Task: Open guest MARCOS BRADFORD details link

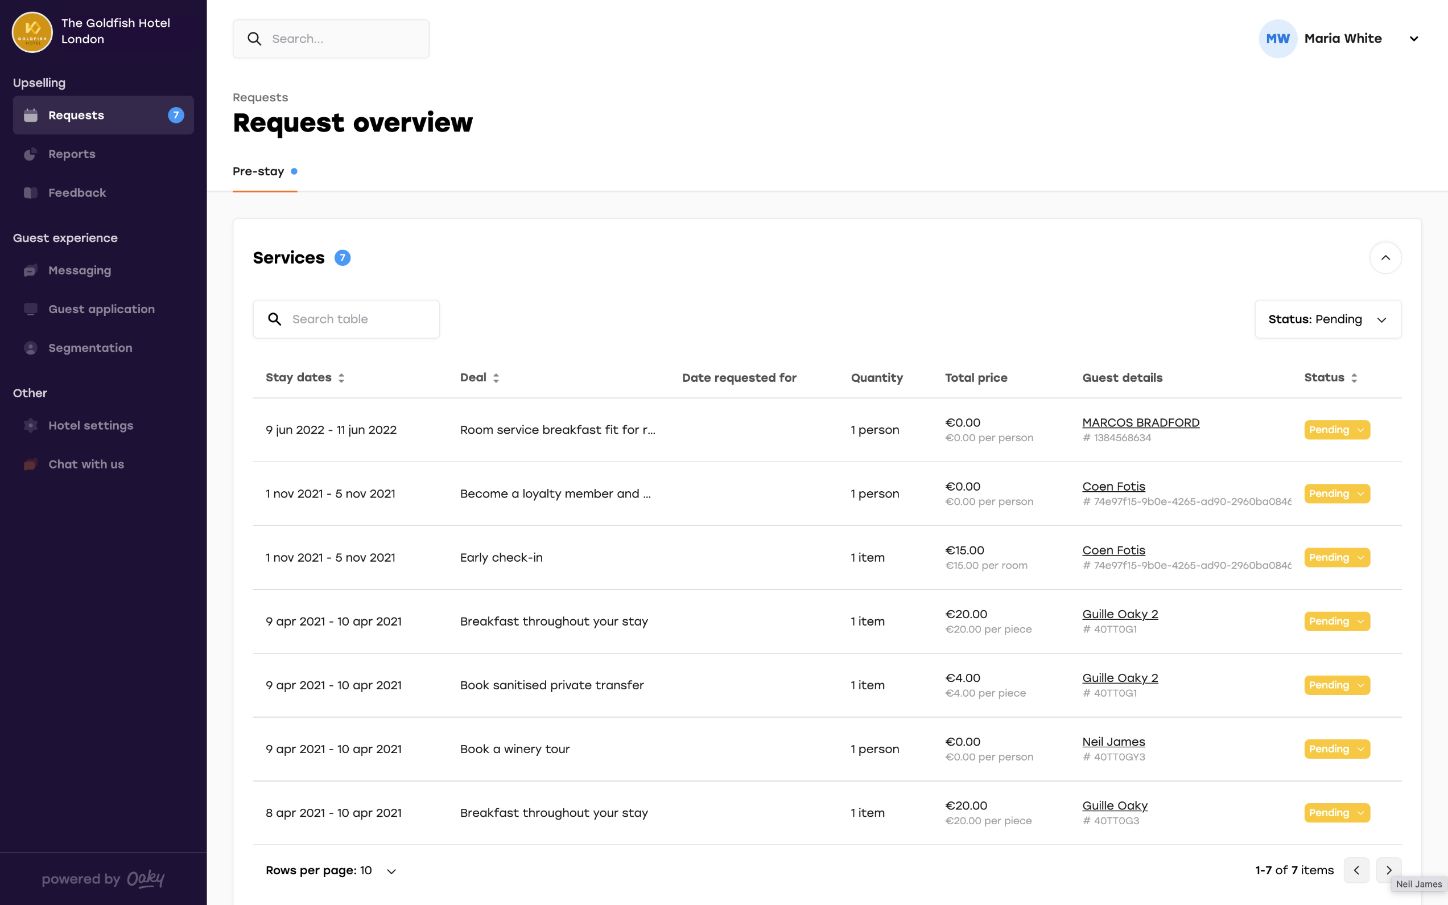Action: (1140, 423)
